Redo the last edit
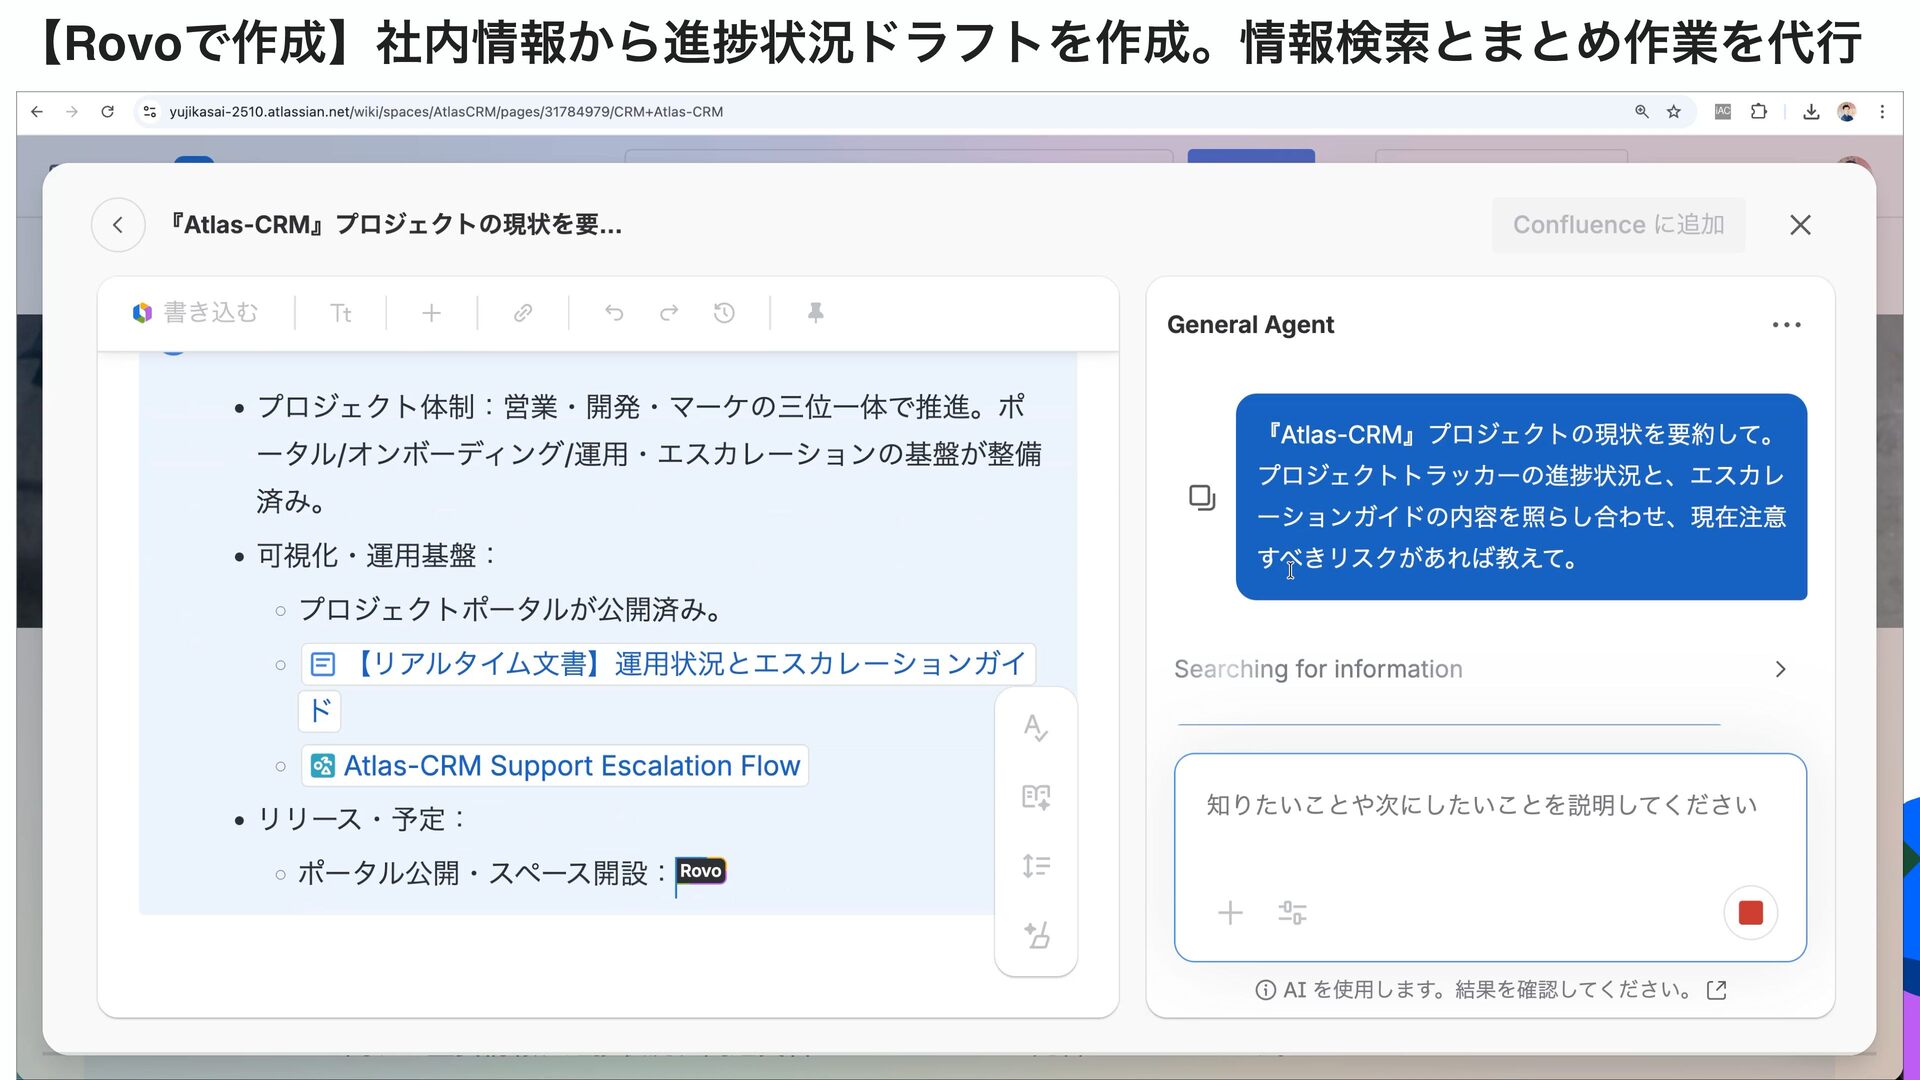 pos(669,313)
